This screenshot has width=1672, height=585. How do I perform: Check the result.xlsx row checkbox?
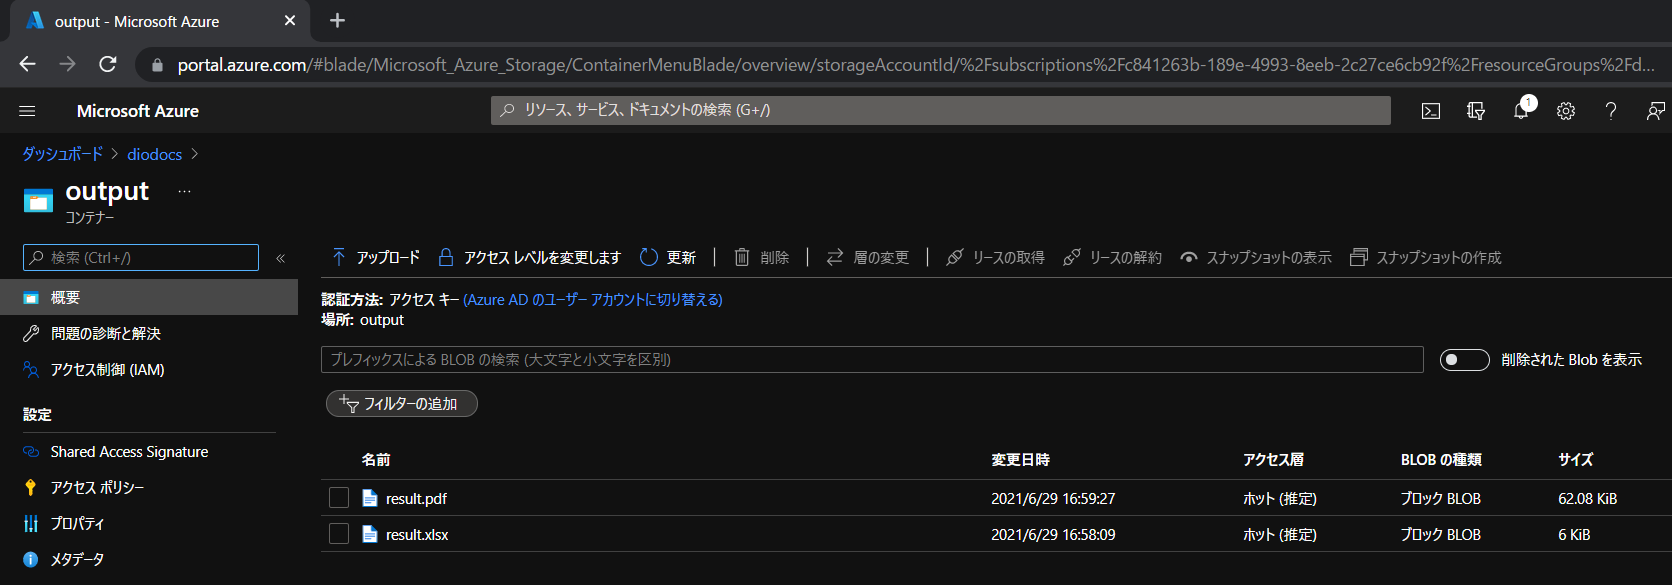(x=339, y=534)
